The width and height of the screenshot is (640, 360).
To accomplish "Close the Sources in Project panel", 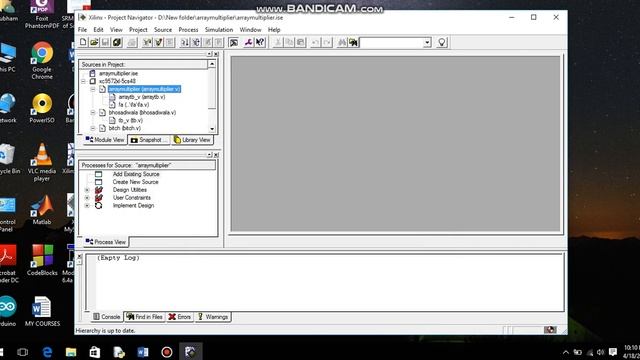I will (216, 54).
